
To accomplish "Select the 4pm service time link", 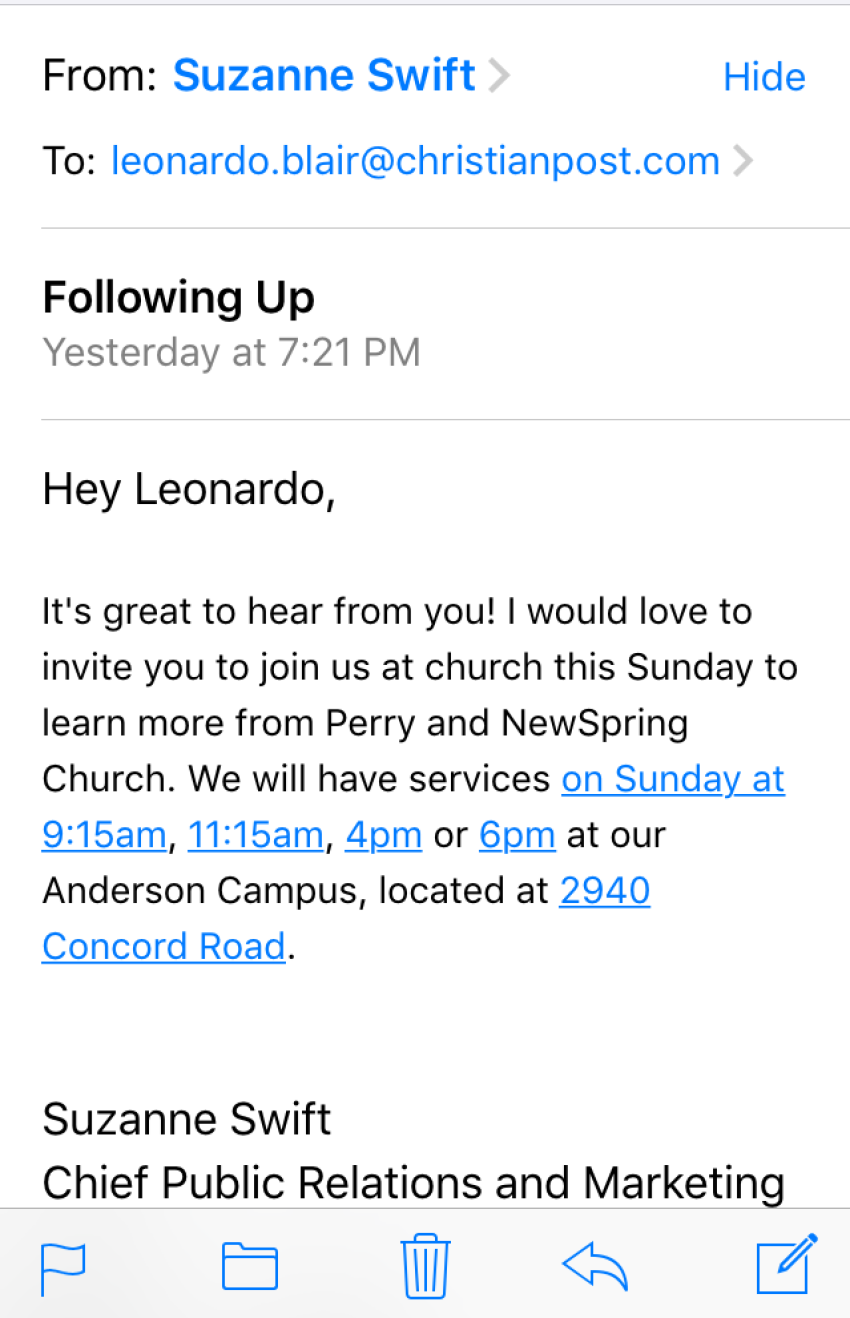I will pos(383,835).
